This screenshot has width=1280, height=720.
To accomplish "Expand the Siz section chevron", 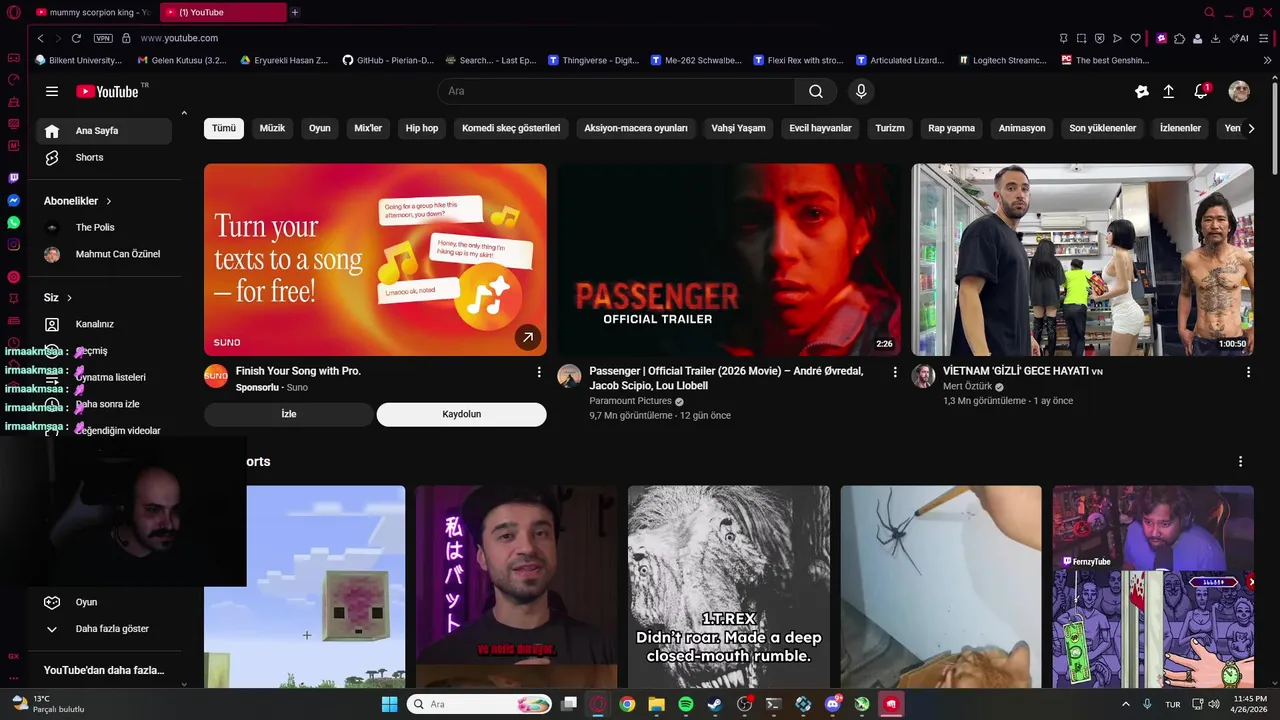I will (69, 298).
